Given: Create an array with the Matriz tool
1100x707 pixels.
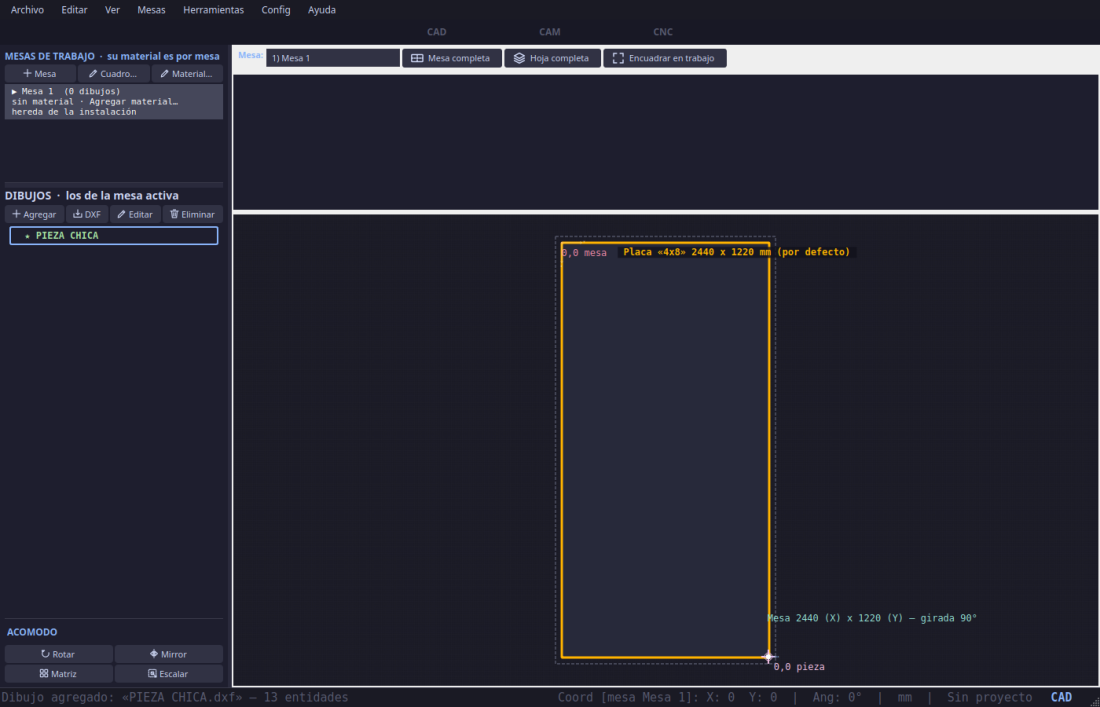Looking at the screenshot, I should coord(59,674).
